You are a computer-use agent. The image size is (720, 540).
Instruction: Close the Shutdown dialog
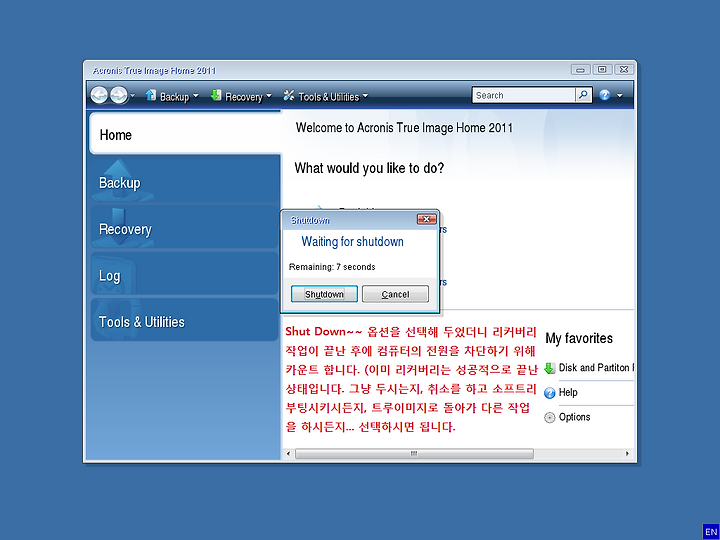click(427, 219)
